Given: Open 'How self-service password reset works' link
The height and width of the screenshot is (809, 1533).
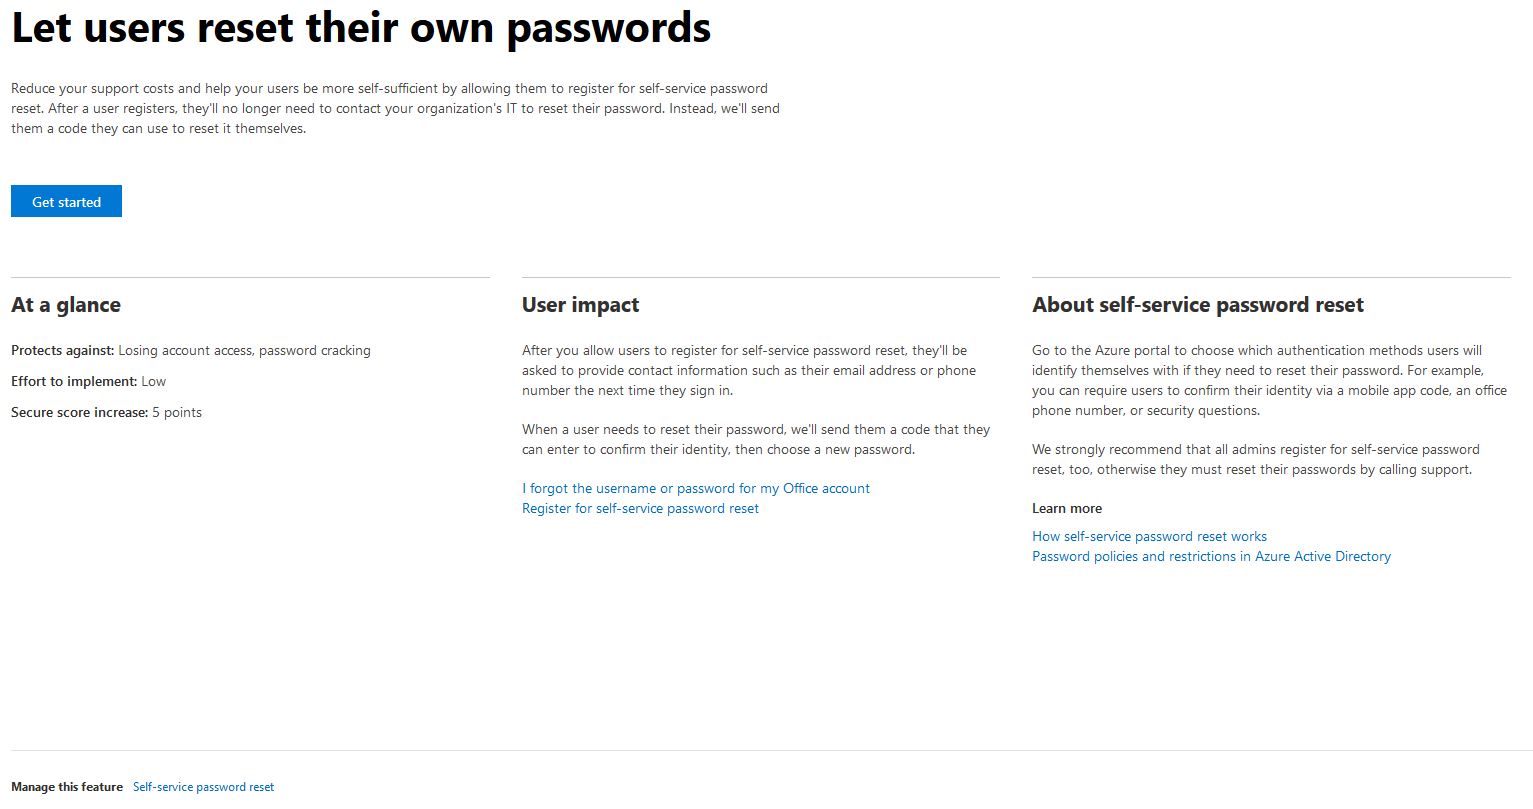Looking at the screenshot, I should point(1149,536).
